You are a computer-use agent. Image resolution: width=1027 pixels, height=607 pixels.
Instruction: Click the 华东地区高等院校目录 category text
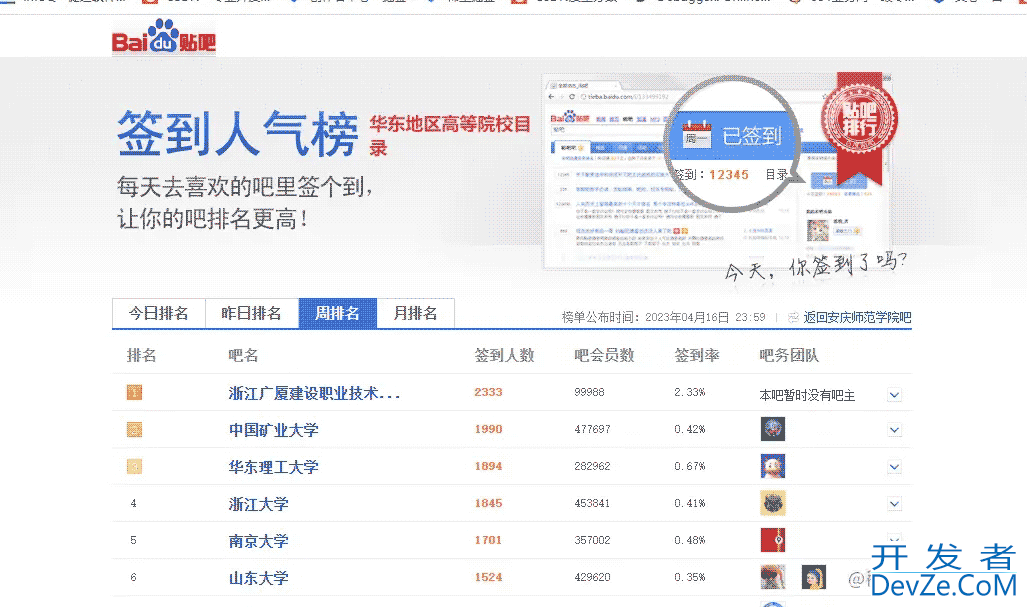[x=450, y=136]
